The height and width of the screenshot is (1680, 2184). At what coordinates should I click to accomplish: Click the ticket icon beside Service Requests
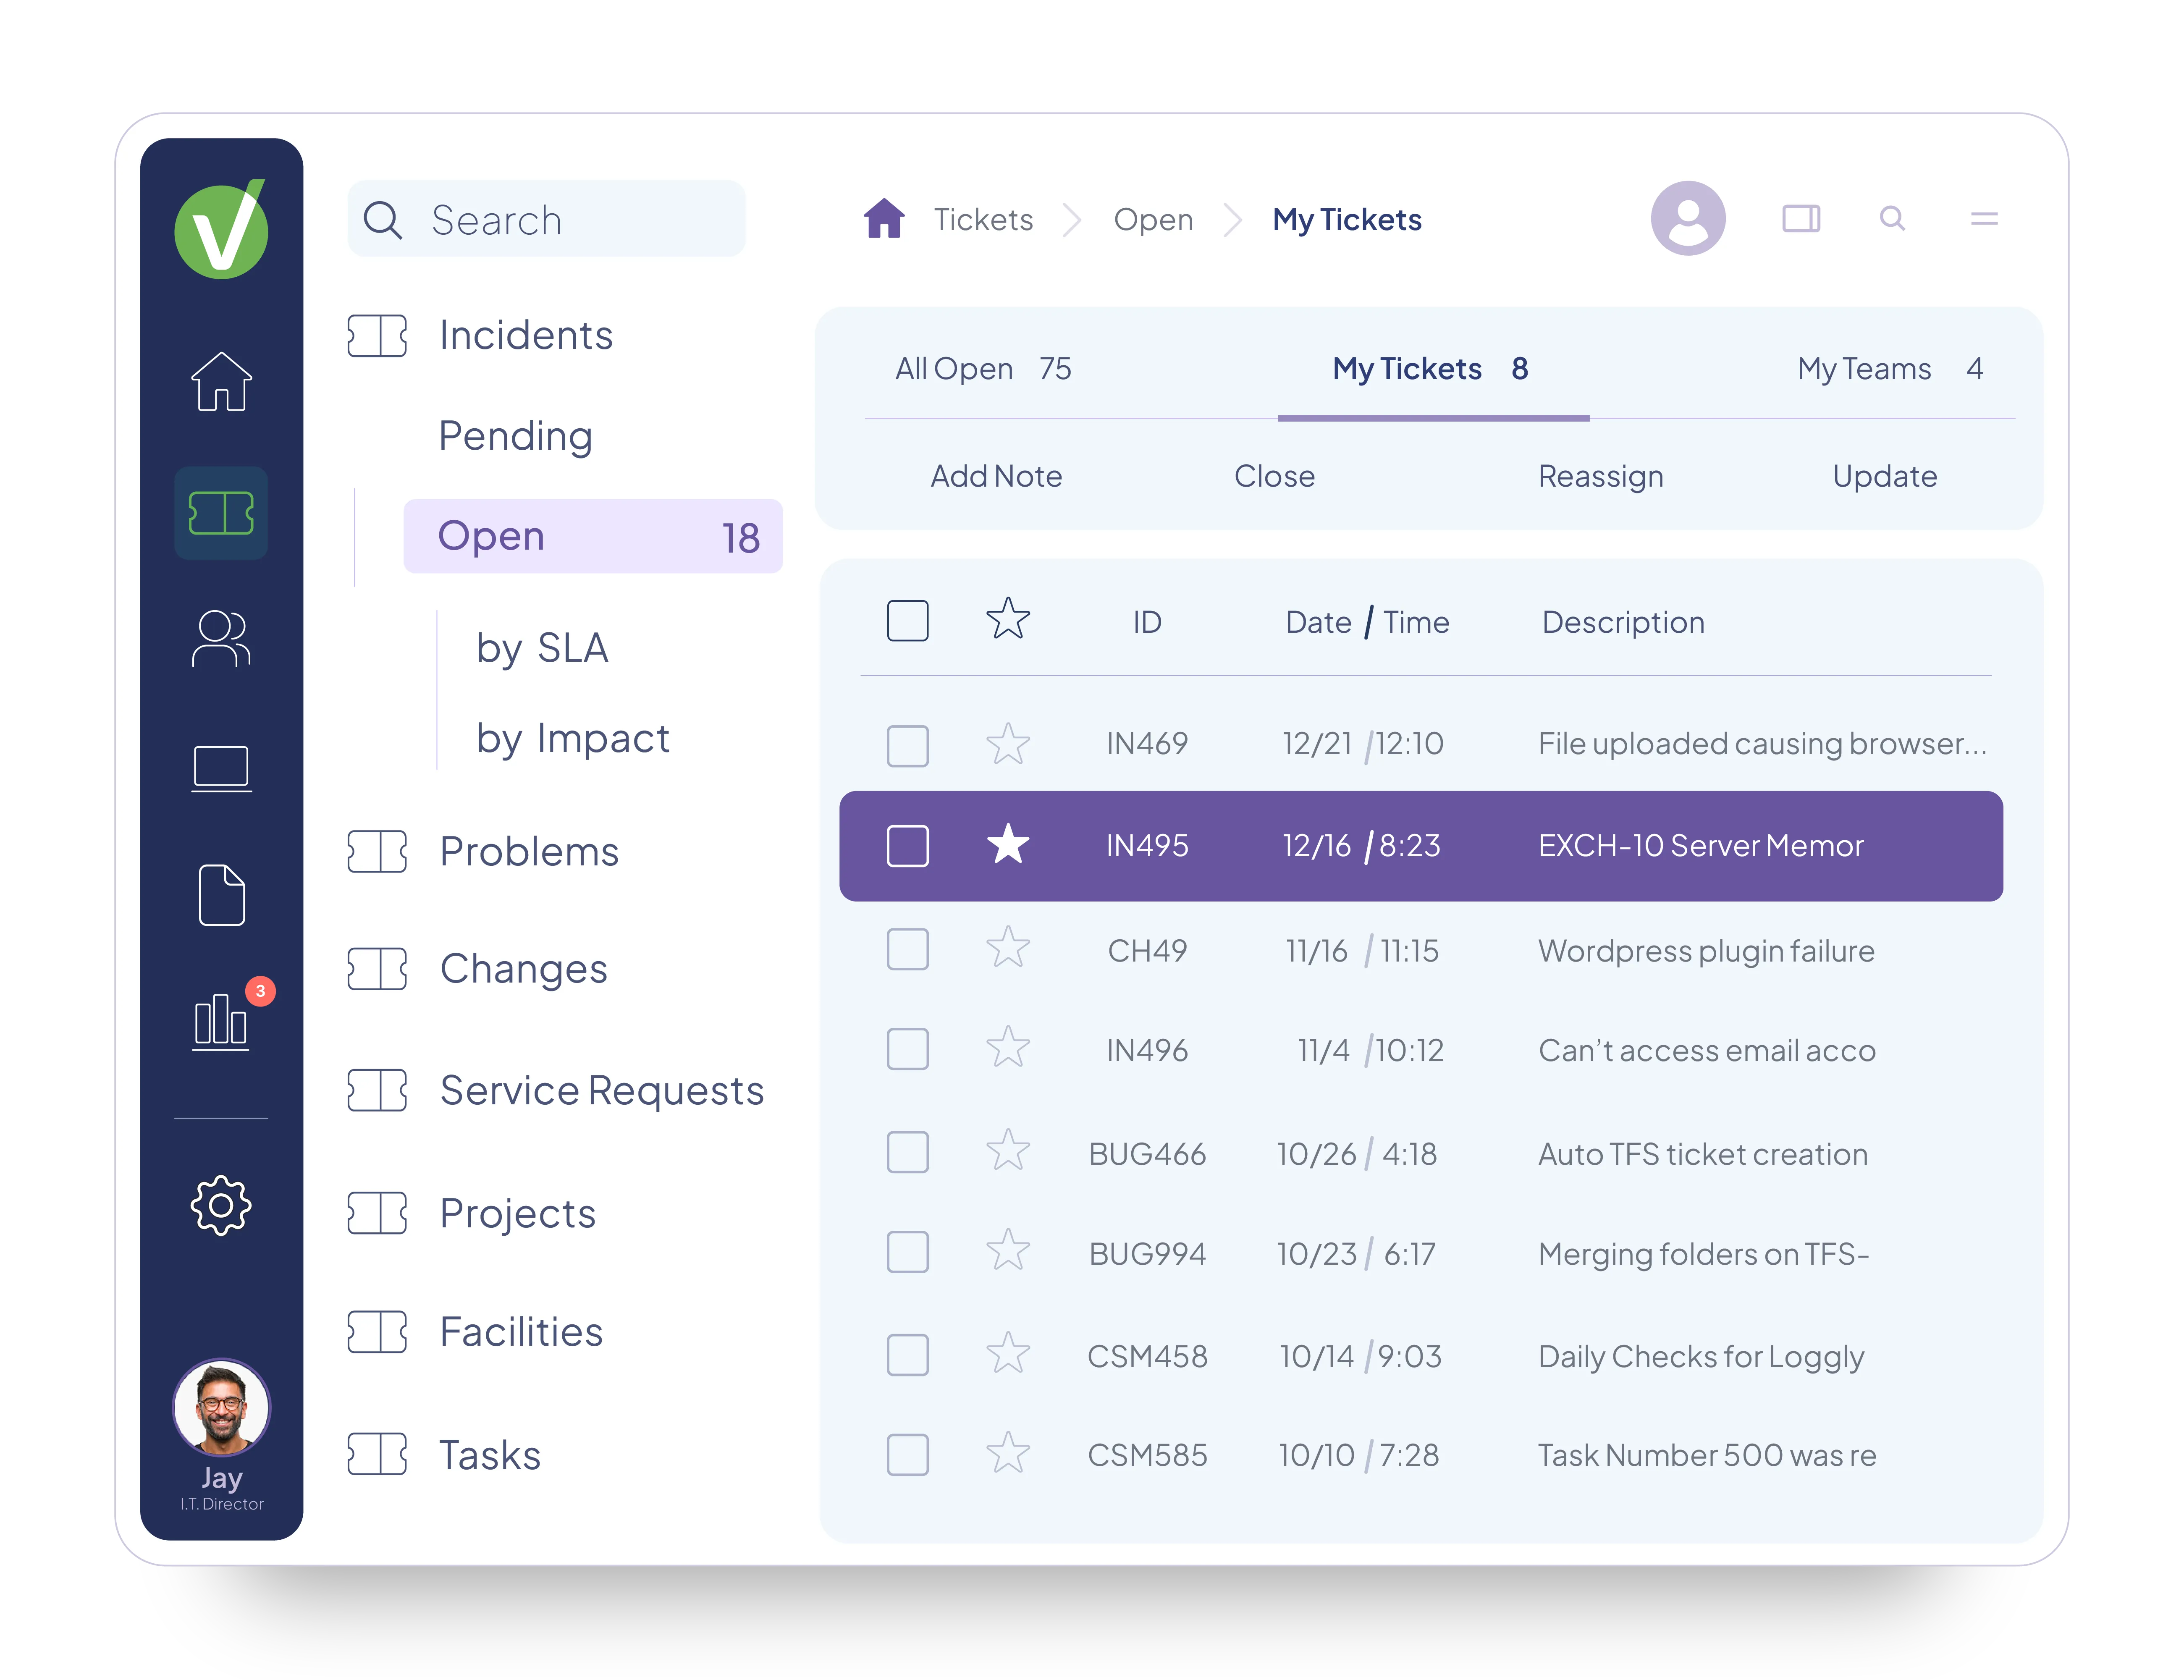377,1090
